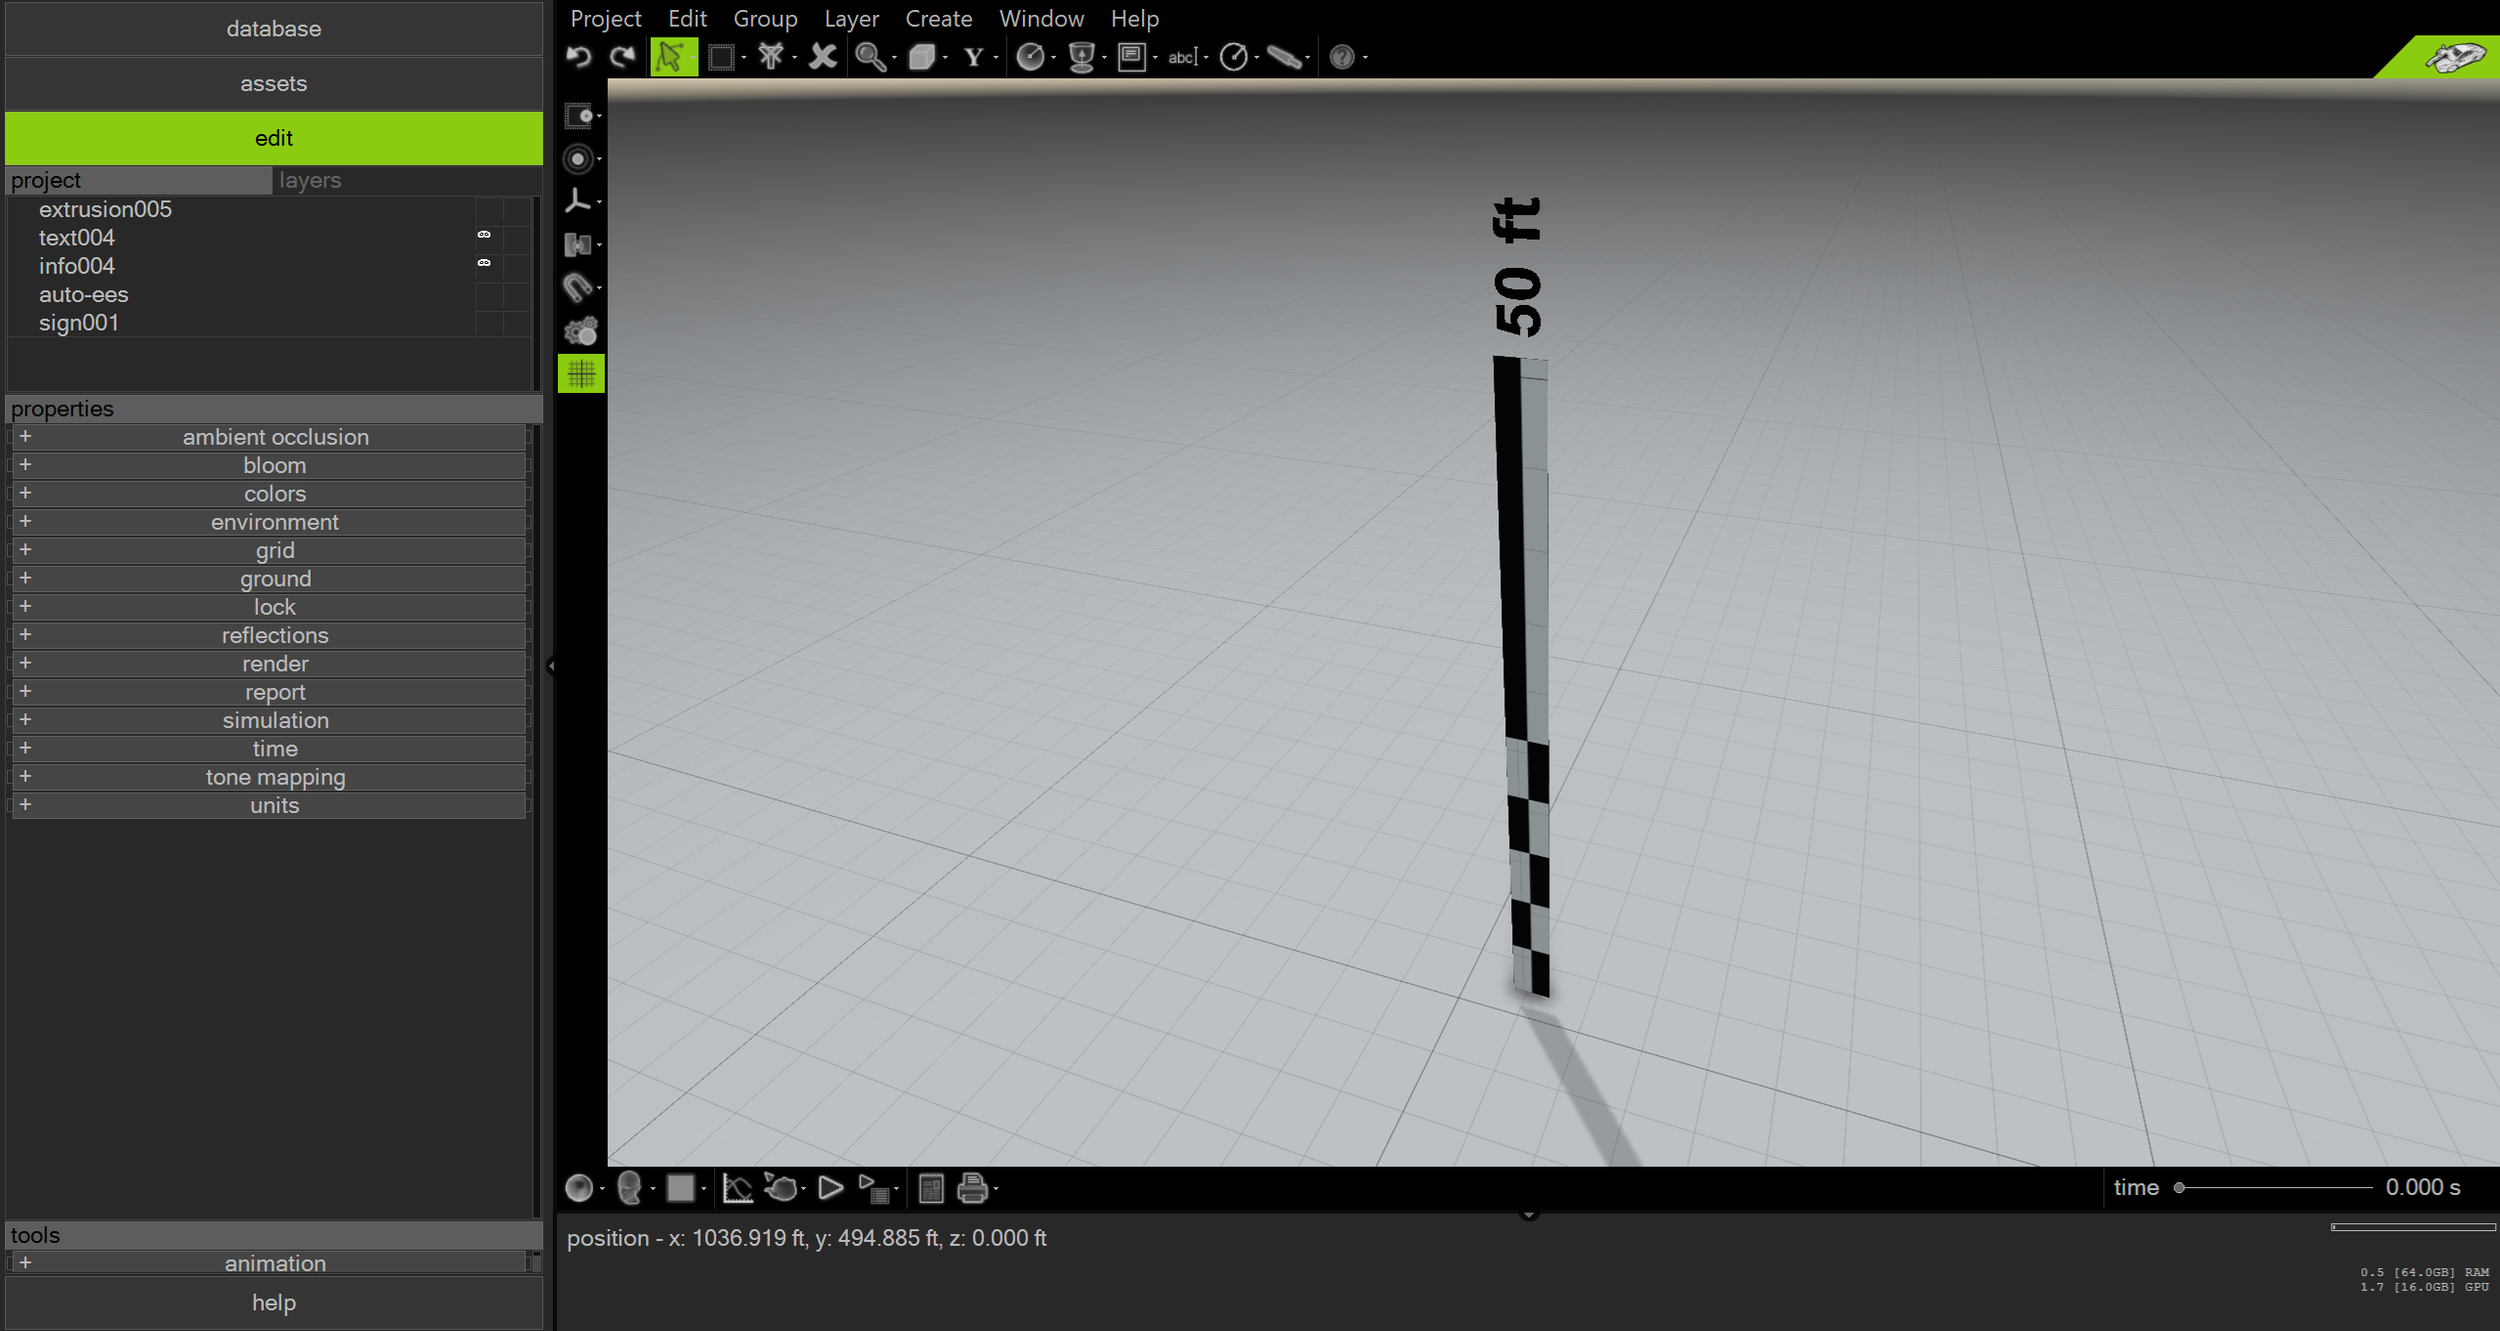Open the Create menu

point(938,19)
